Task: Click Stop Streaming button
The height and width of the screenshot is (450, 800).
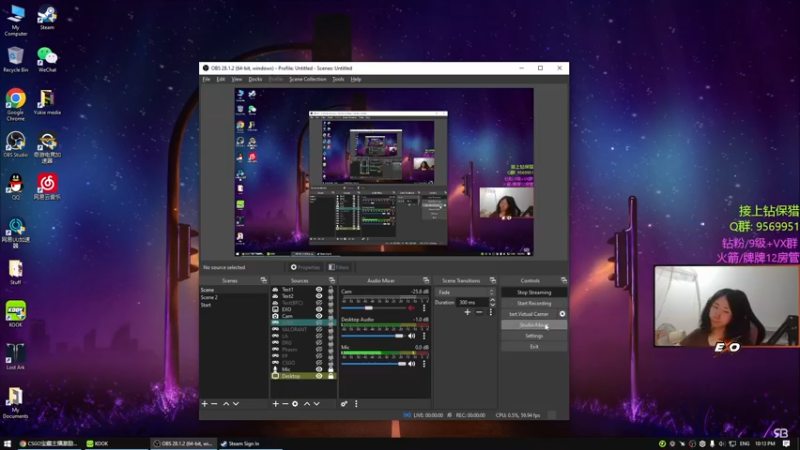Action: pos(534,292)
